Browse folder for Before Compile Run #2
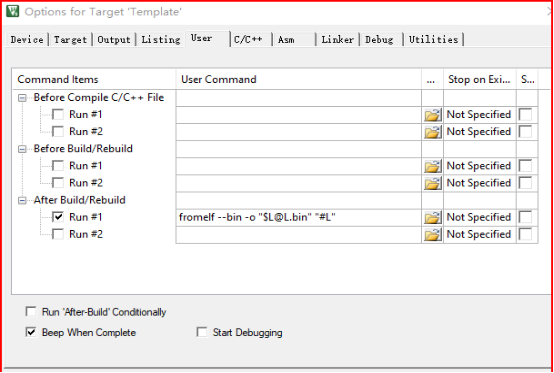The height and width of the screenshot is (373, 554). [432, 132]
